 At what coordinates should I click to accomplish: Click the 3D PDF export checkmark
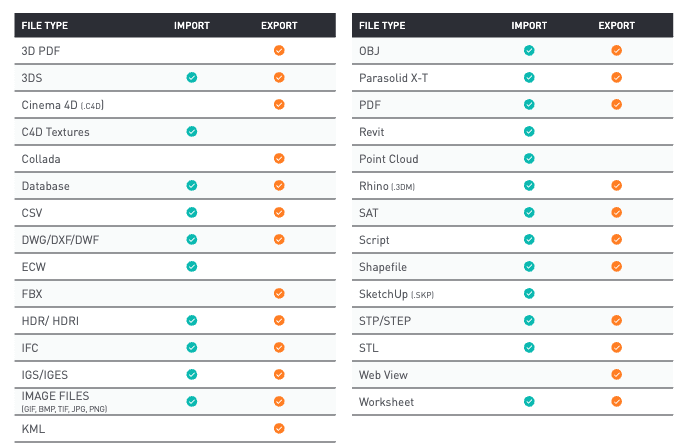(x=279, y=50)
